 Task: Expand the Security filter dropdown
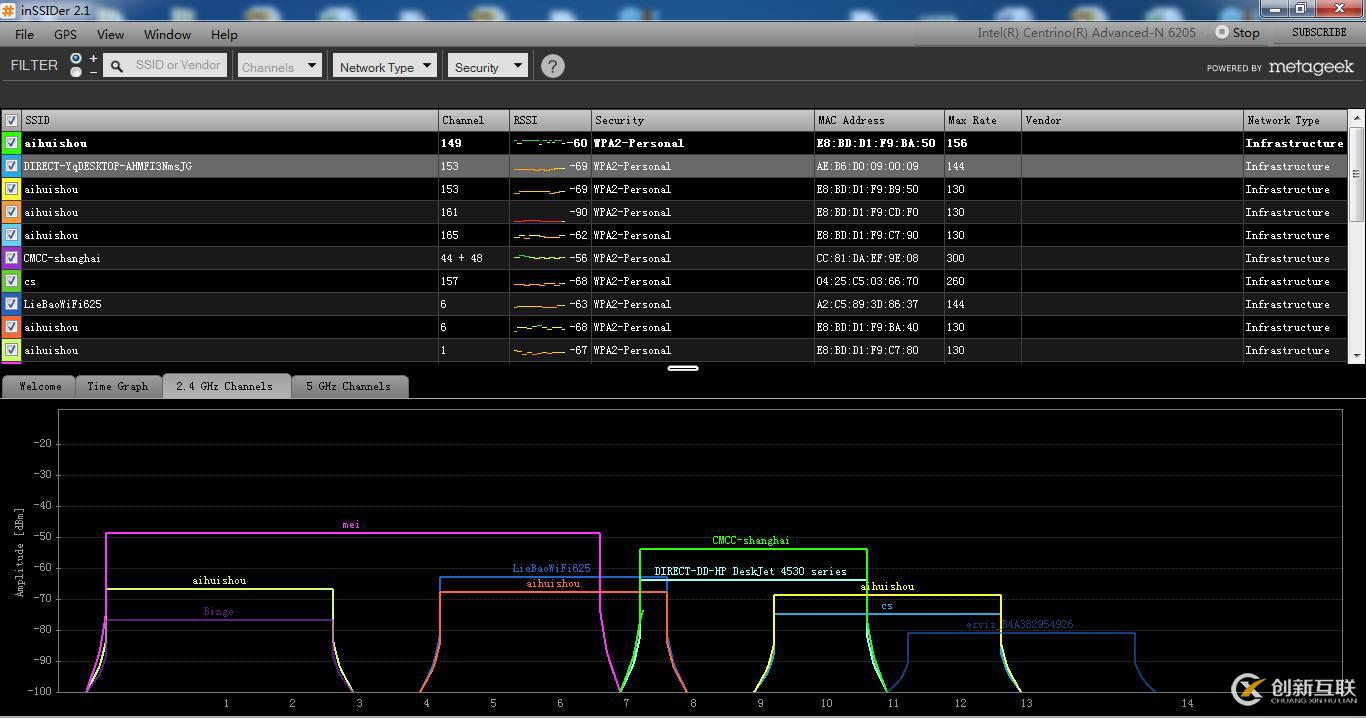[487, 67]
